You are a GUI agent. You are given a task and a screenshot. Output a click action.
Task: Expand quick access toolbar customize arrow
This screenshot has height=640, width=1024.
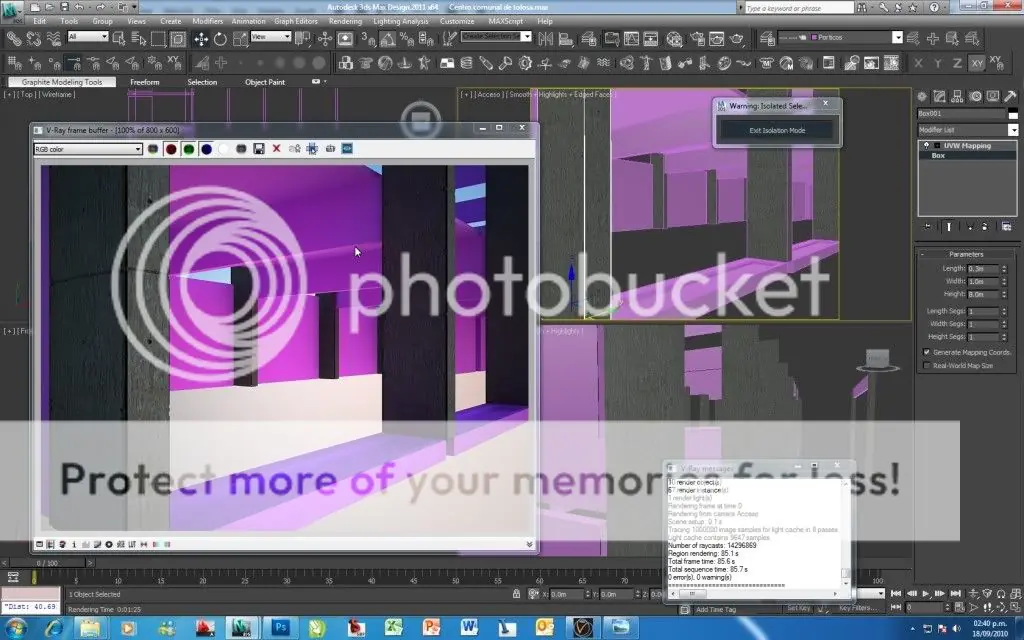click(x=135, y=7)
